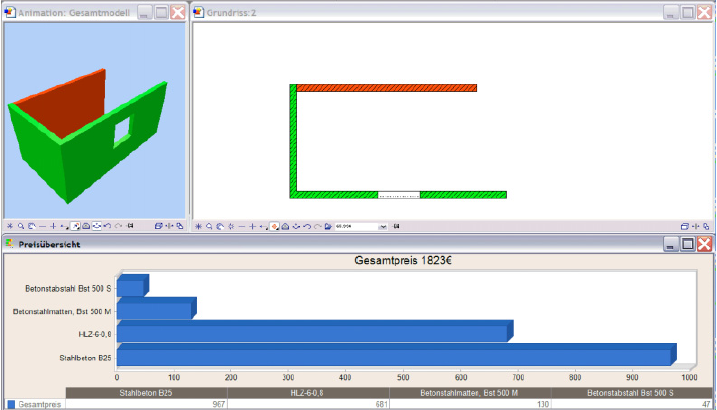Click the first star icon in the Grundriss toolbar

(198, 227)
